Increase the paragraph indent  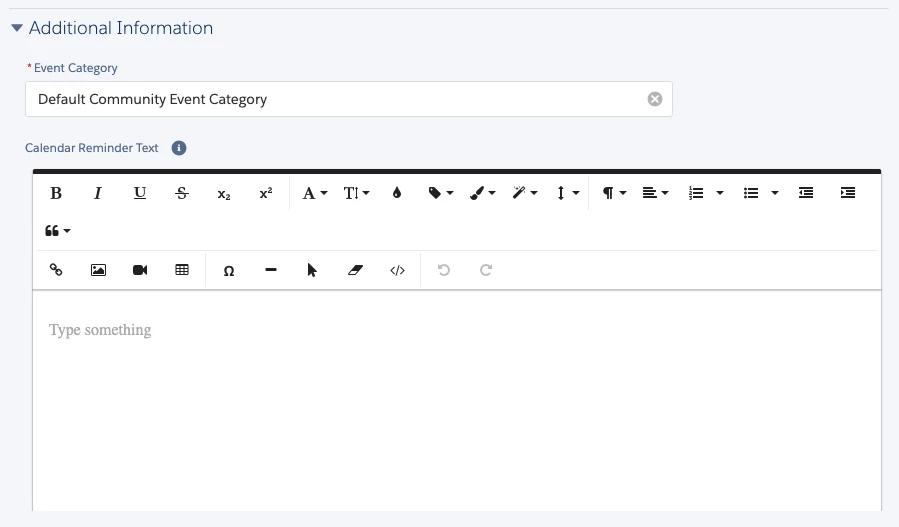847,193
